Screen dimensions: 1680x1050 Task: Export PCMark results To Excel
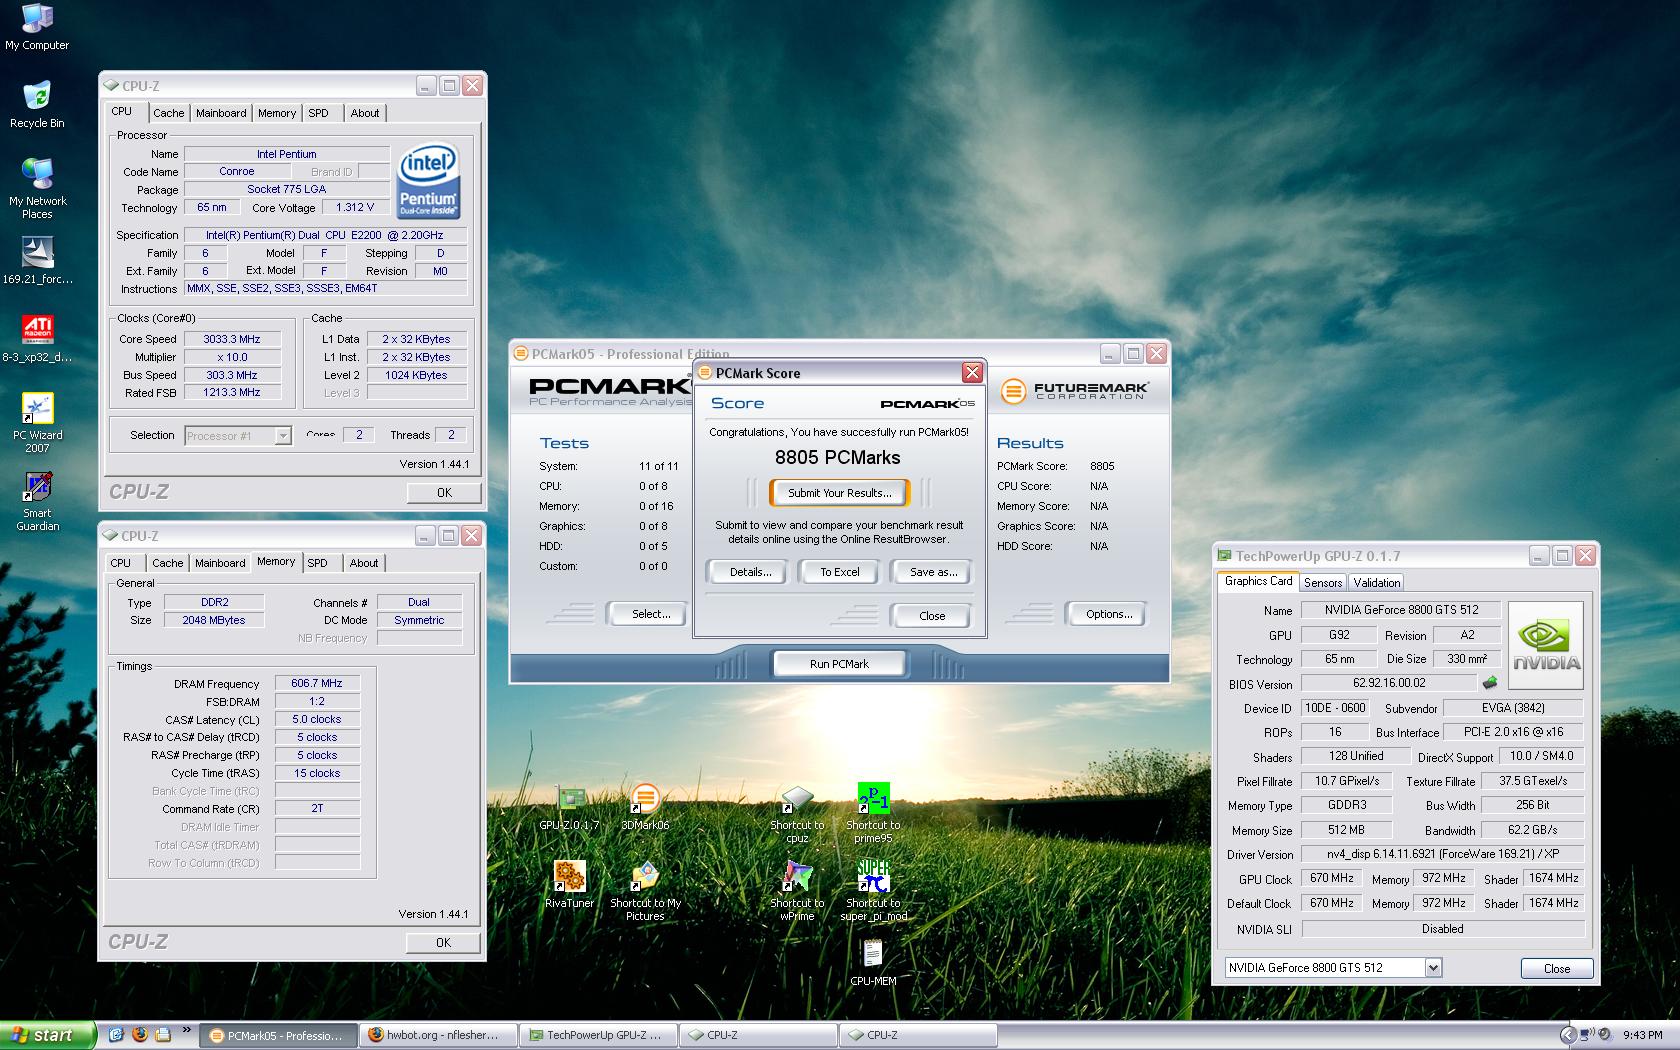[x=840, y=572]
